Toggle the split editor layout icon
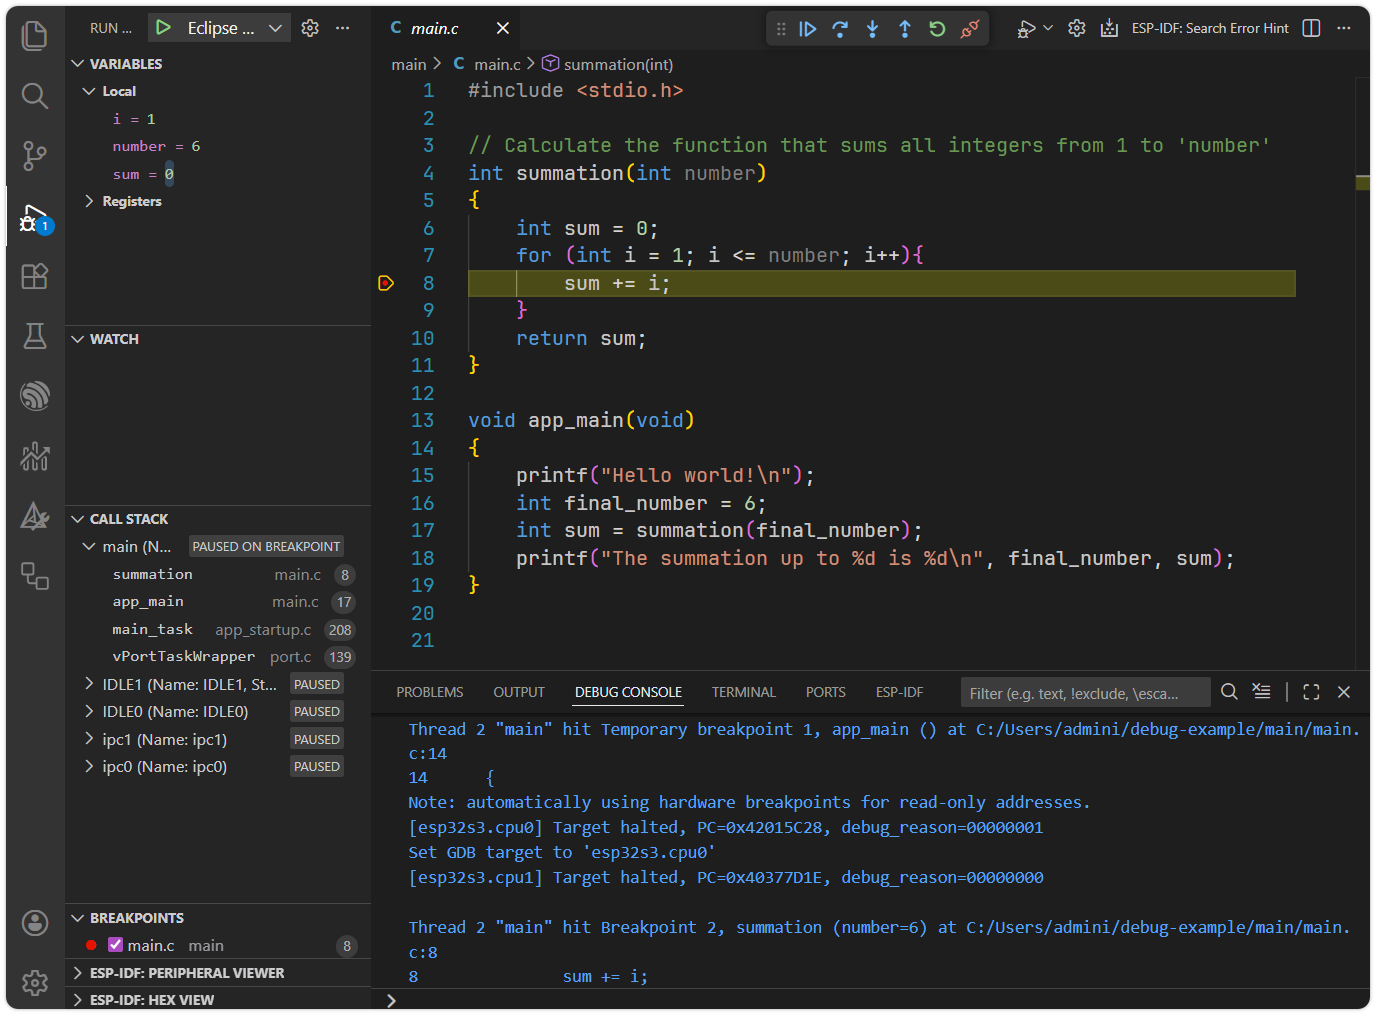Screen dimensions: 1376x1015 1311,28
